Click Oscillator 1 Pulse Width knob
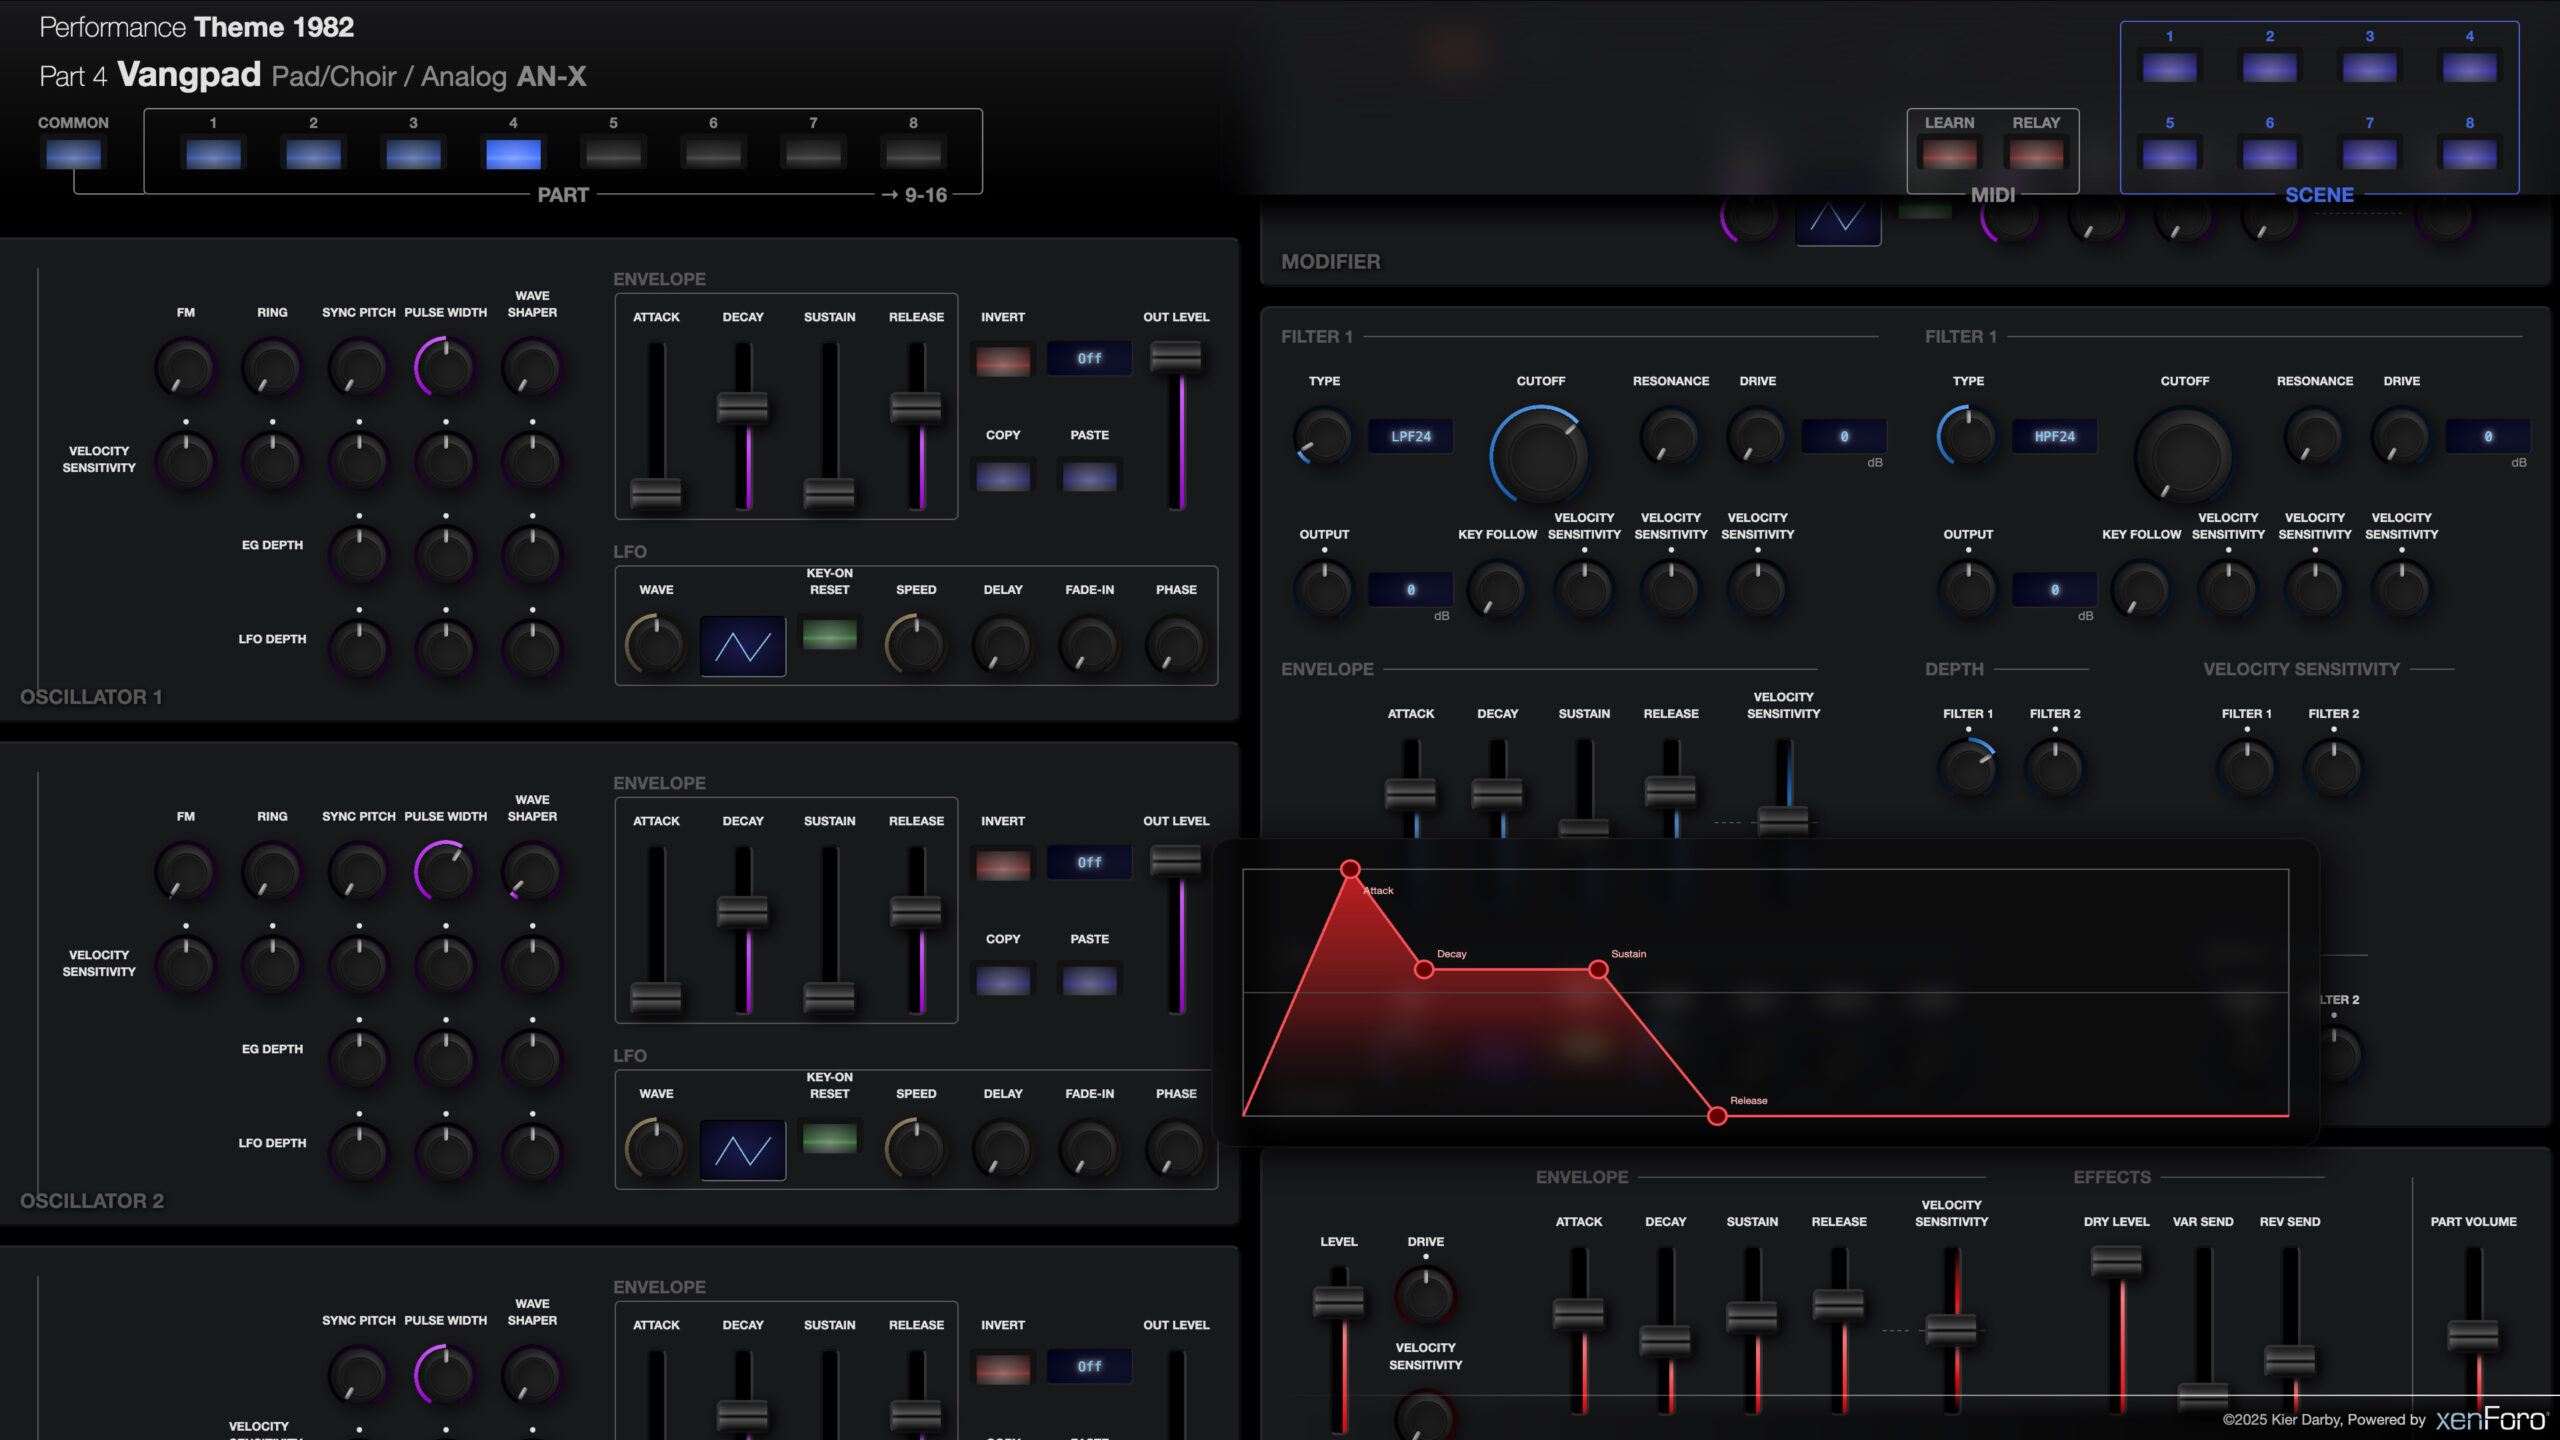The height and width of the screenshot is (1440, 2560). pyautogui.click(x=445, y=368)
